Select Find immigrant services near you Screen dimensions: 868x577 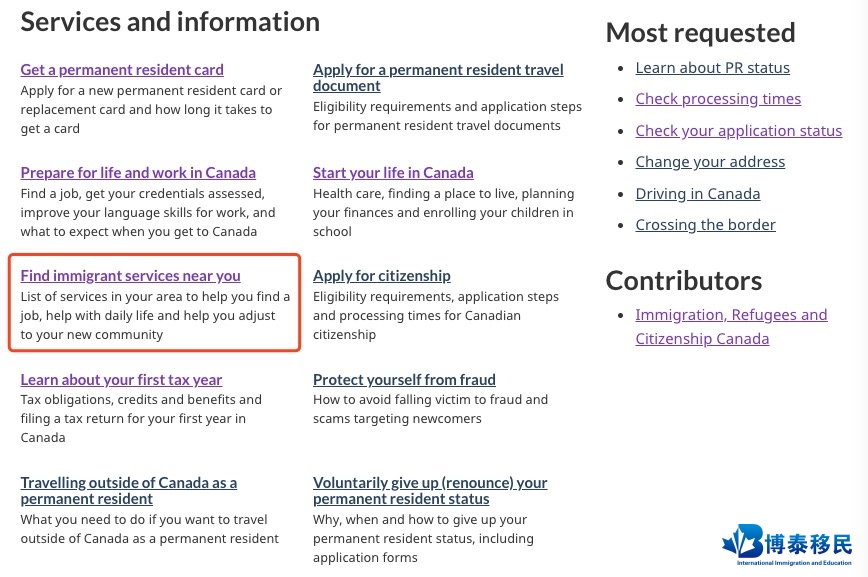130,276
